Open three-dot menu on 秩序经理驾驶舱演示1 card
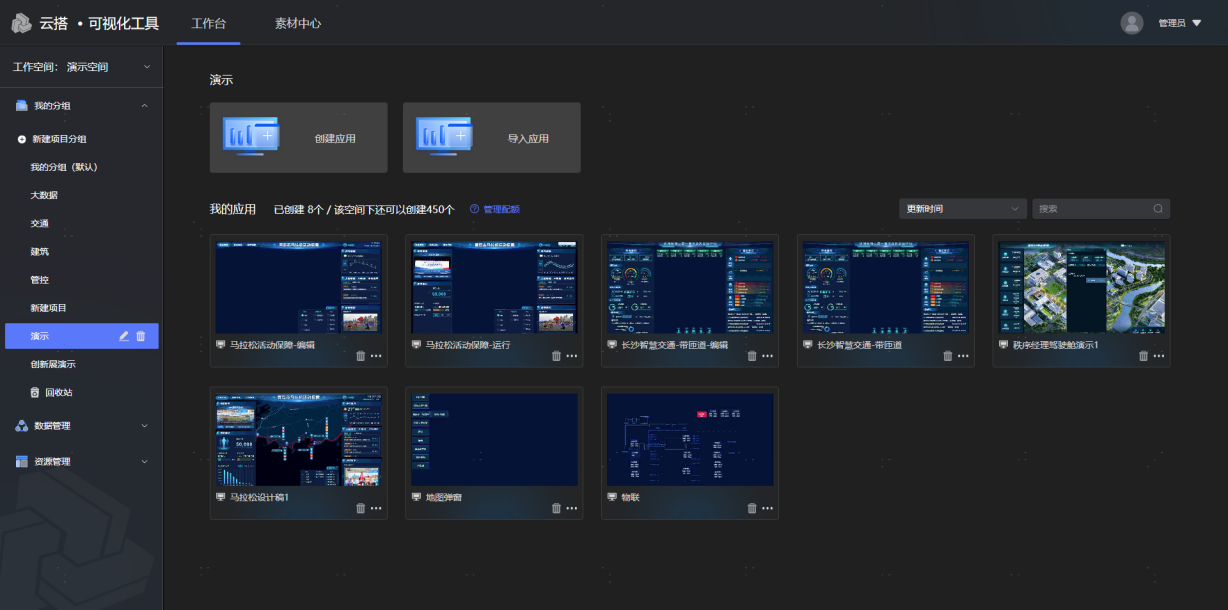 pyautogui.click(x=1160, y=355)
